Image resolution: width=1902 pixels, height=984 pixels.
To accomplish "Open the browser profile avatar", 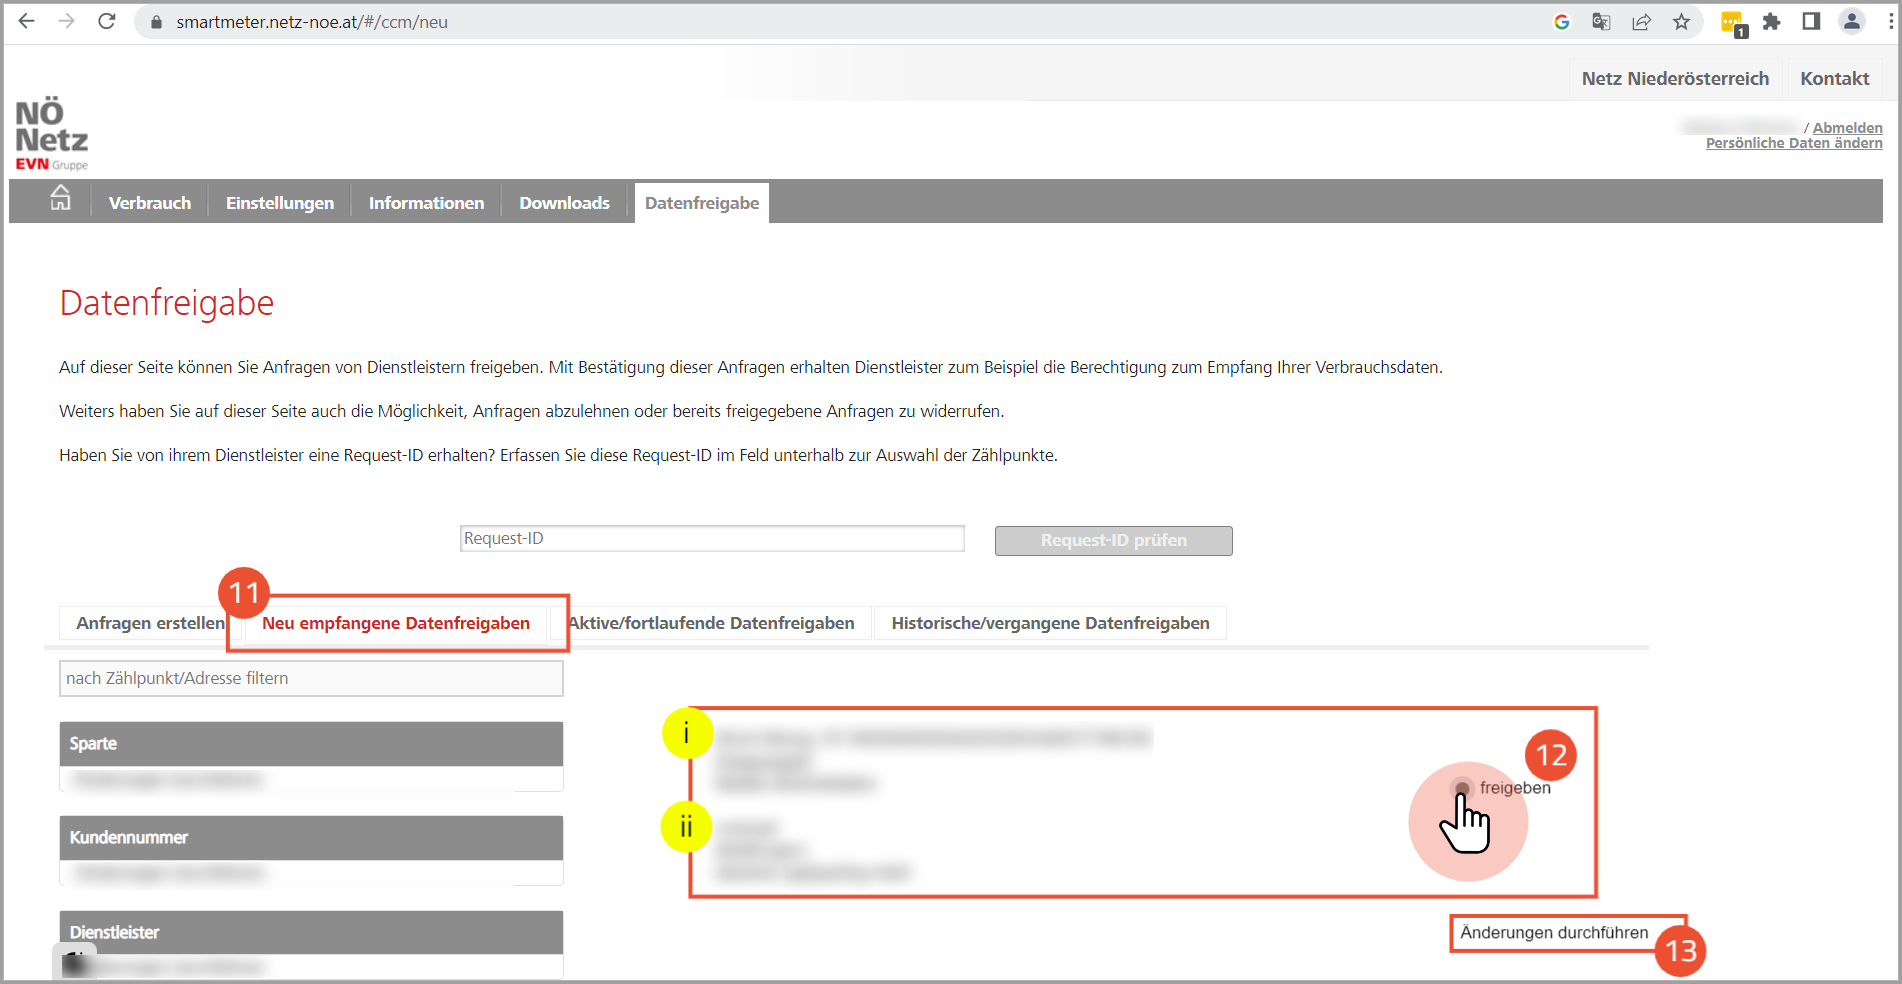I will (x=1852, y=21).
